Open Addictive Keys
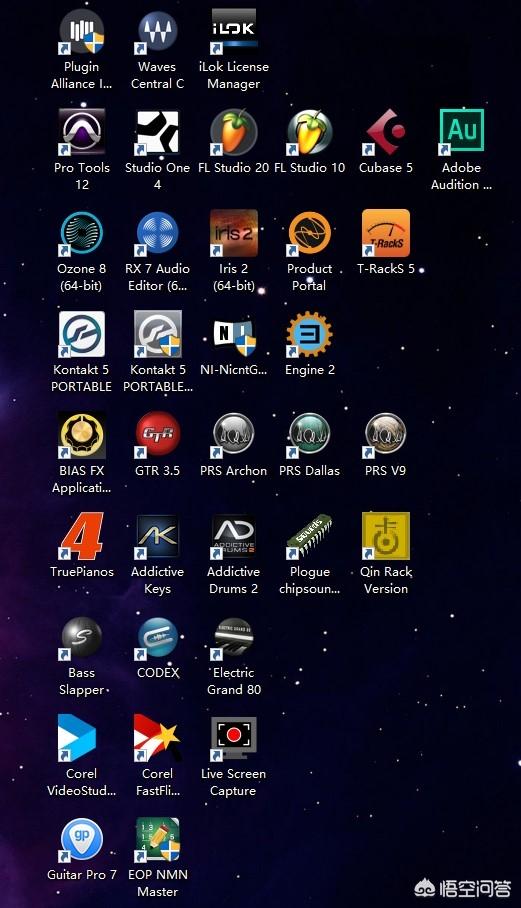Screen dimensions: 521x908 point(157,536)
